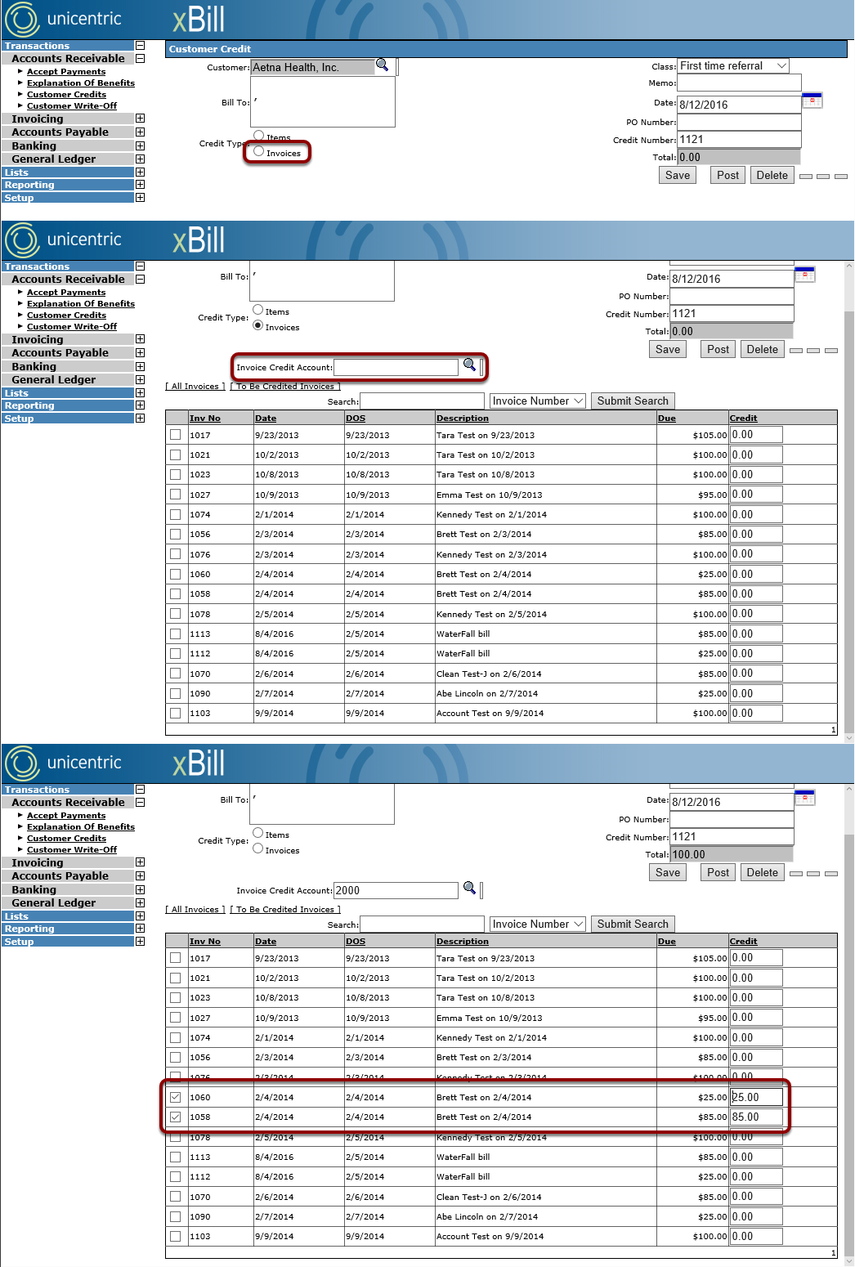Click Credit field showing 85.00 for invoice 1058
855x1267 pixels.
tap(756, 1117)
